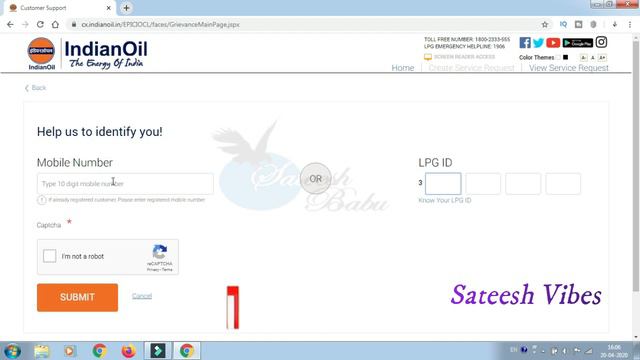Open File Explorer from taskbar
The height and width of the screenshot is (360, 640).
(x=41, y=351)
